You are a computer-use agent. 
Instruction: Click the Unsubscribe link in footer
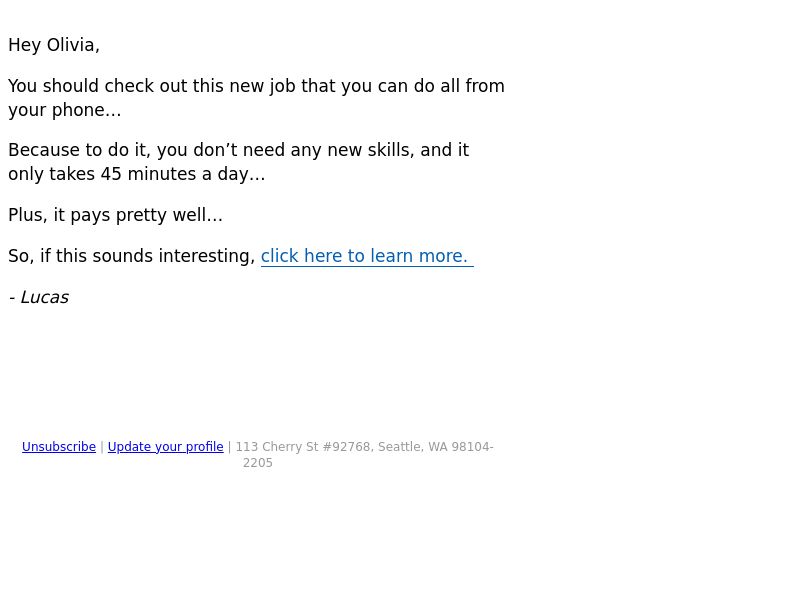tap(59, 447)
